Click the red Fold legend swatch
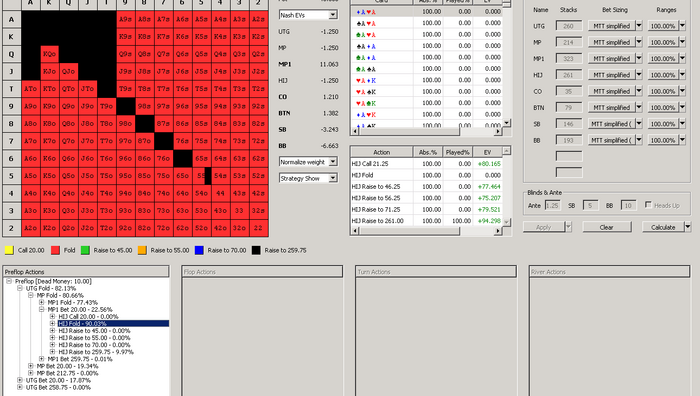The height and width of the screenshot is (396, 700). coord(55,250)
